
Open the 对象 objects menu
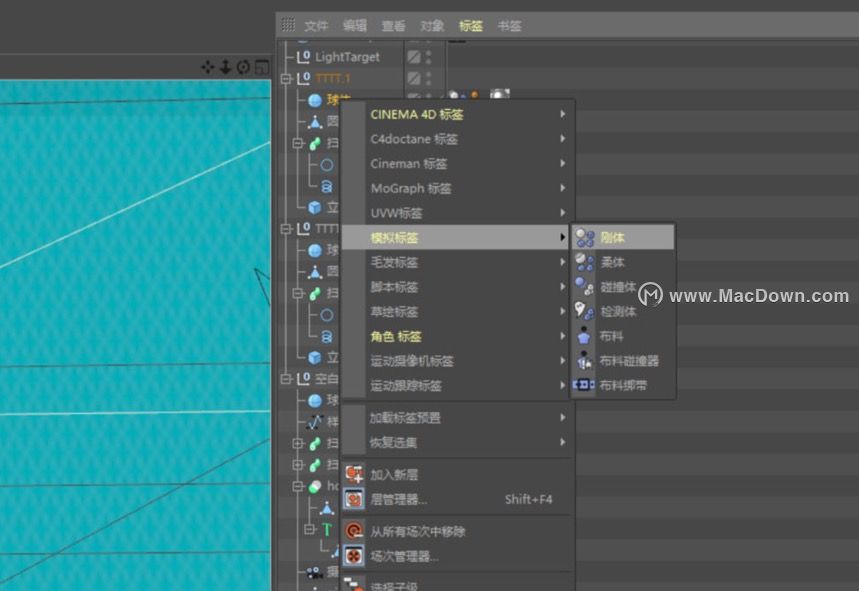(x=432, y=26)
